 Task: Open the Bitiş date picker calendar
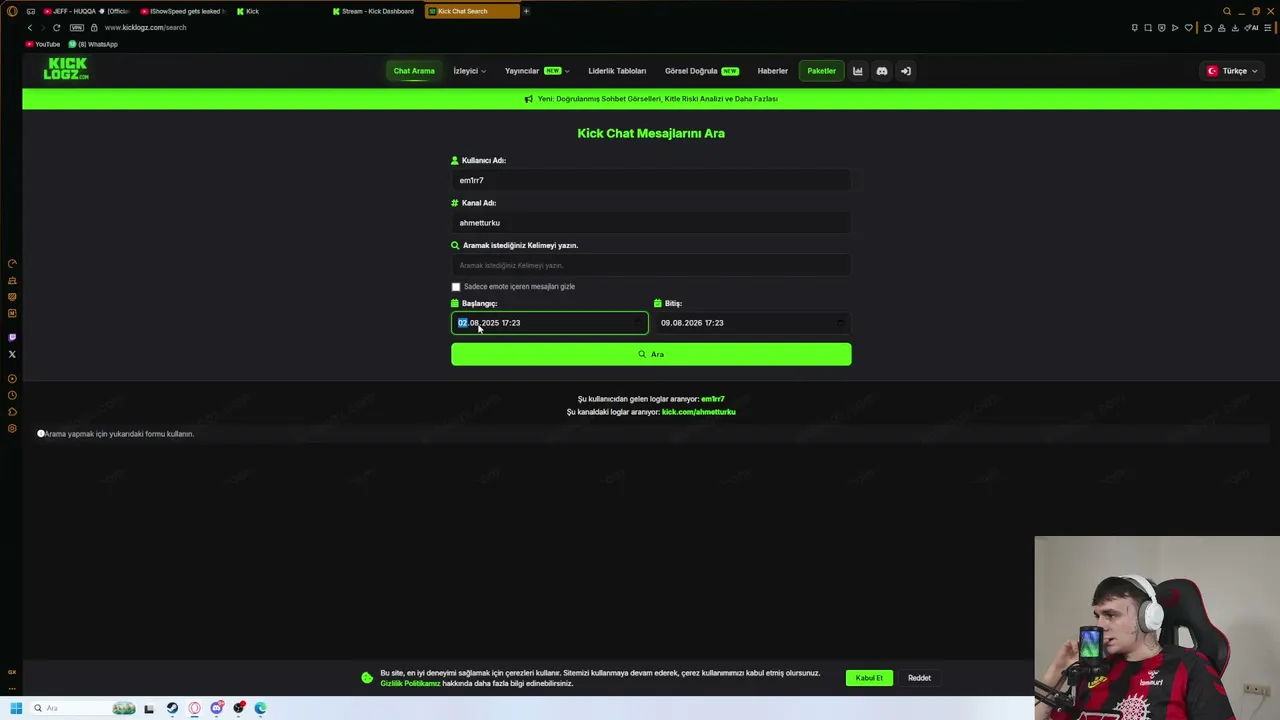840,323
